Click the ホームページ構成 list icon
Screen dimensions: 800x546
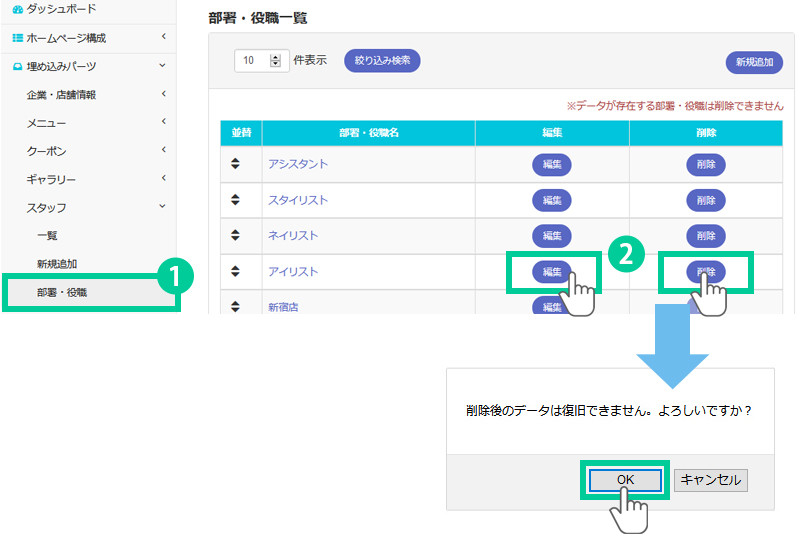17,38
